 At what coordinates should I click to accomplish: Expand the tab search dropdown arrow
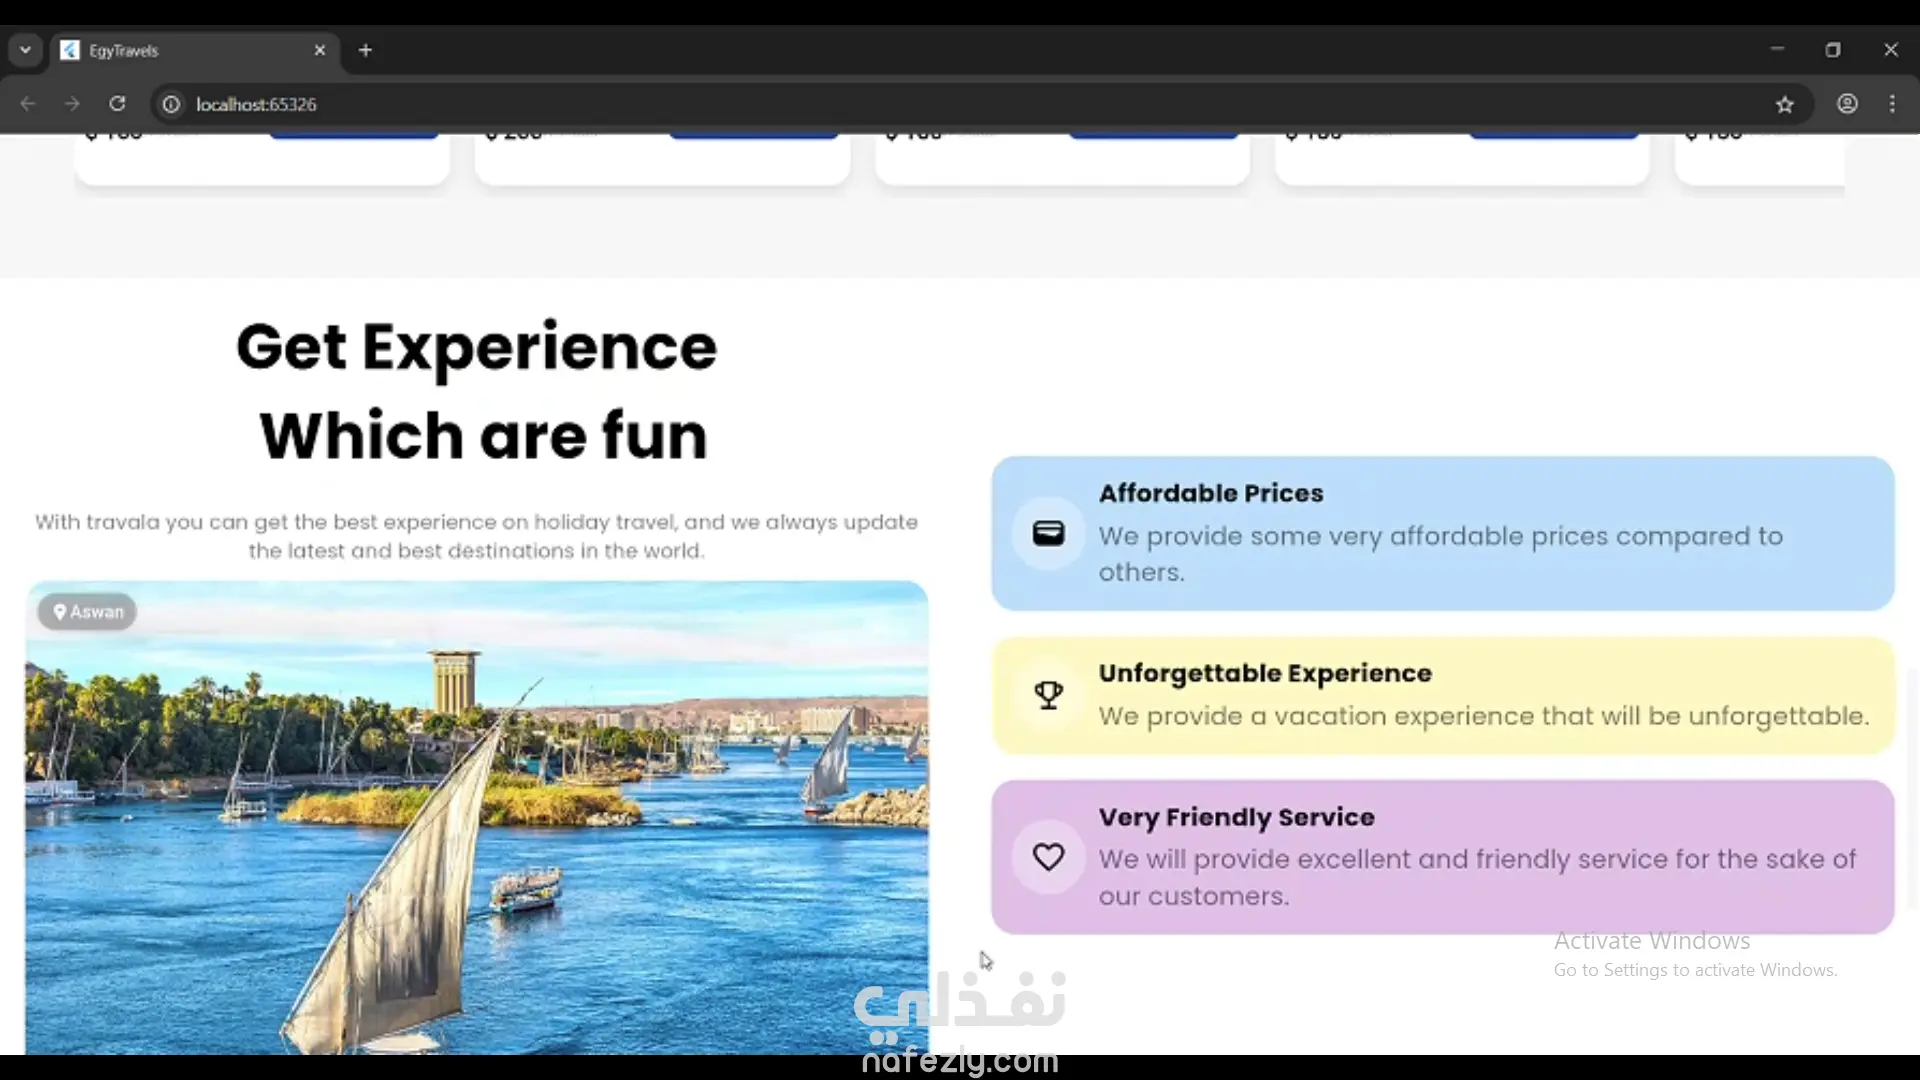point(25,50)
